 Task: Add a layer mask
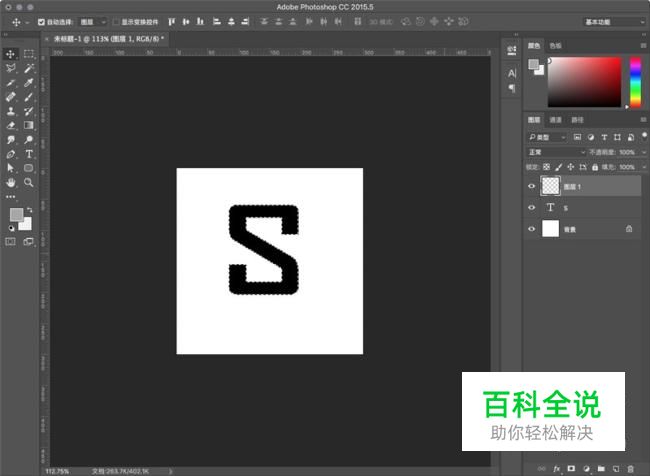click(571, 469)
